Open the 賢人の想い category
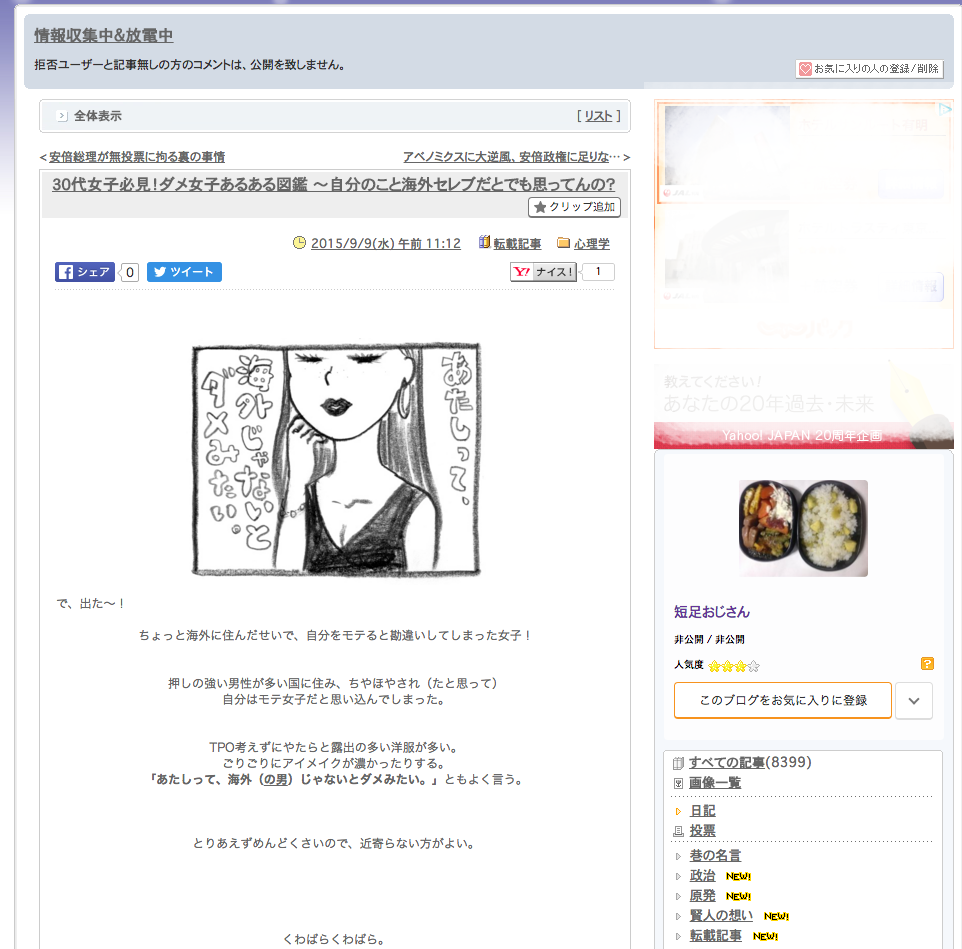The image size is (962, 949). point(721,915)
